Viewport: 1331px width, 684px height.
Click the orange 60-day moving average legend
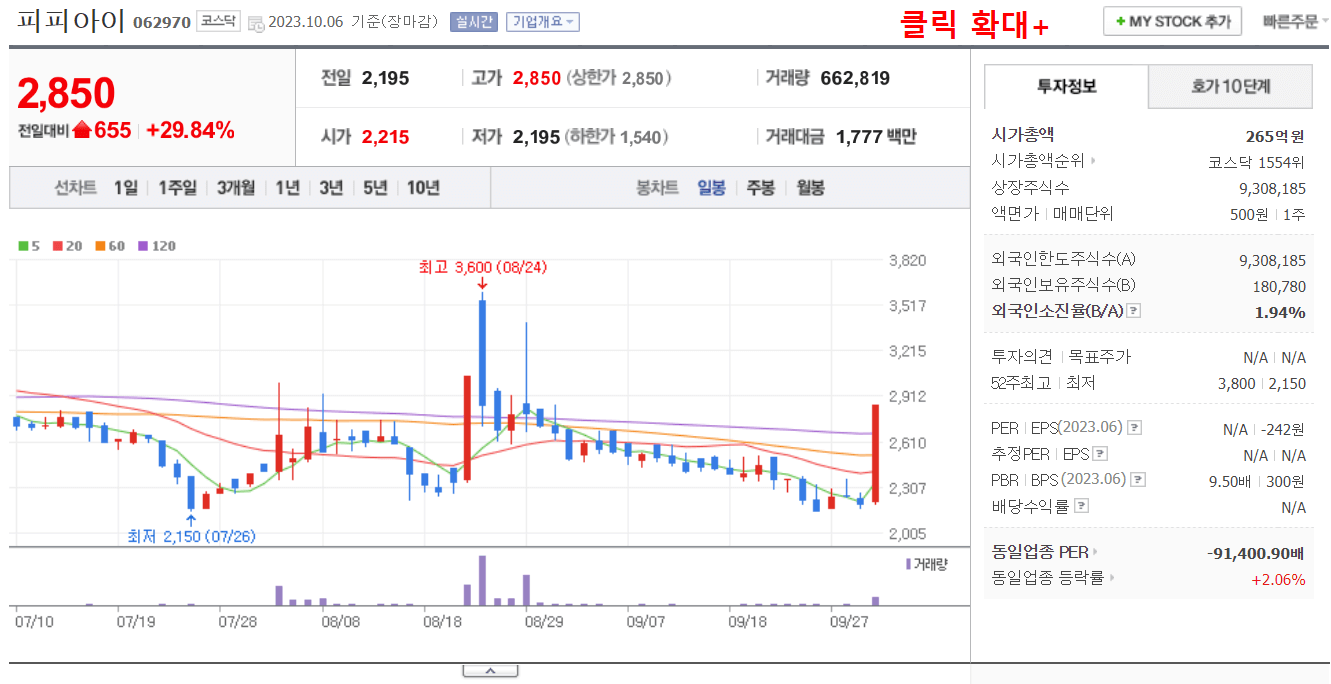(x=110, y=246)
